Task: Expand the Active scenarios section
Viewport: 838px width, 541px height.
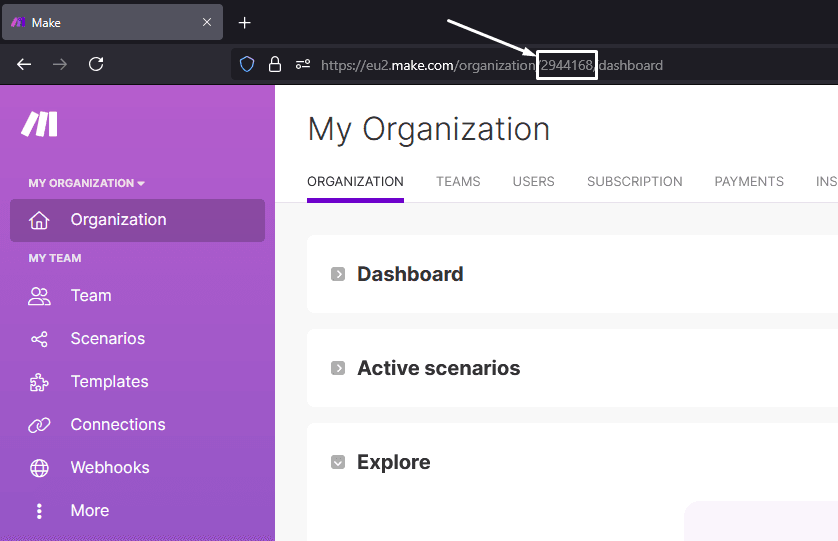Action: pos(338,368)
